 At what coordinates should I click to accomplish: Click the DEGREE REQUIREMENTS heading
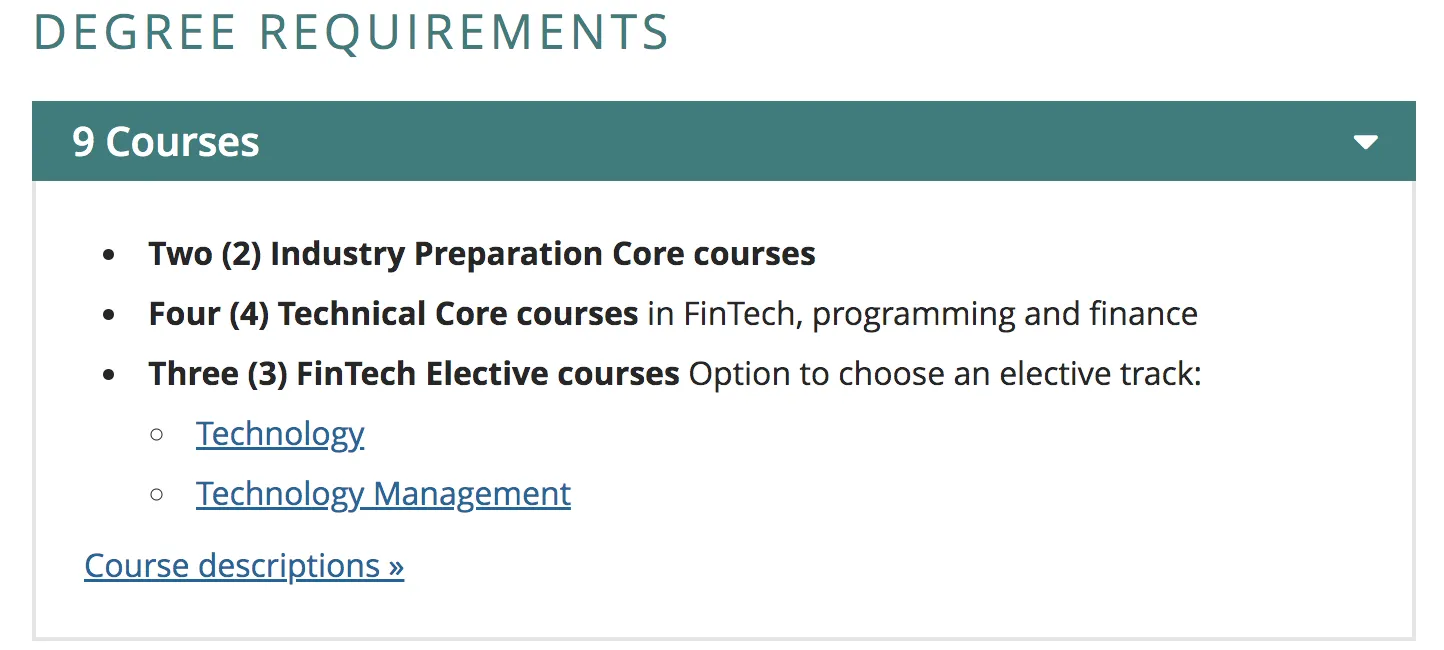pos(351,32)
